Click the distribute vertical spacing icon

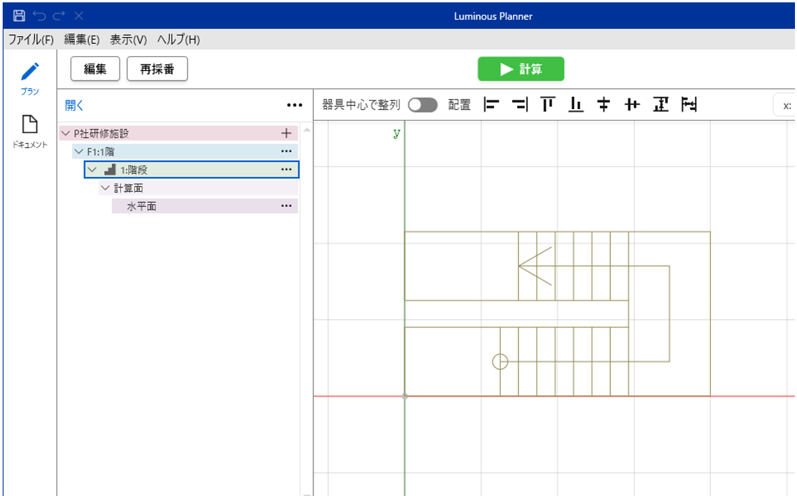(660, 105)
